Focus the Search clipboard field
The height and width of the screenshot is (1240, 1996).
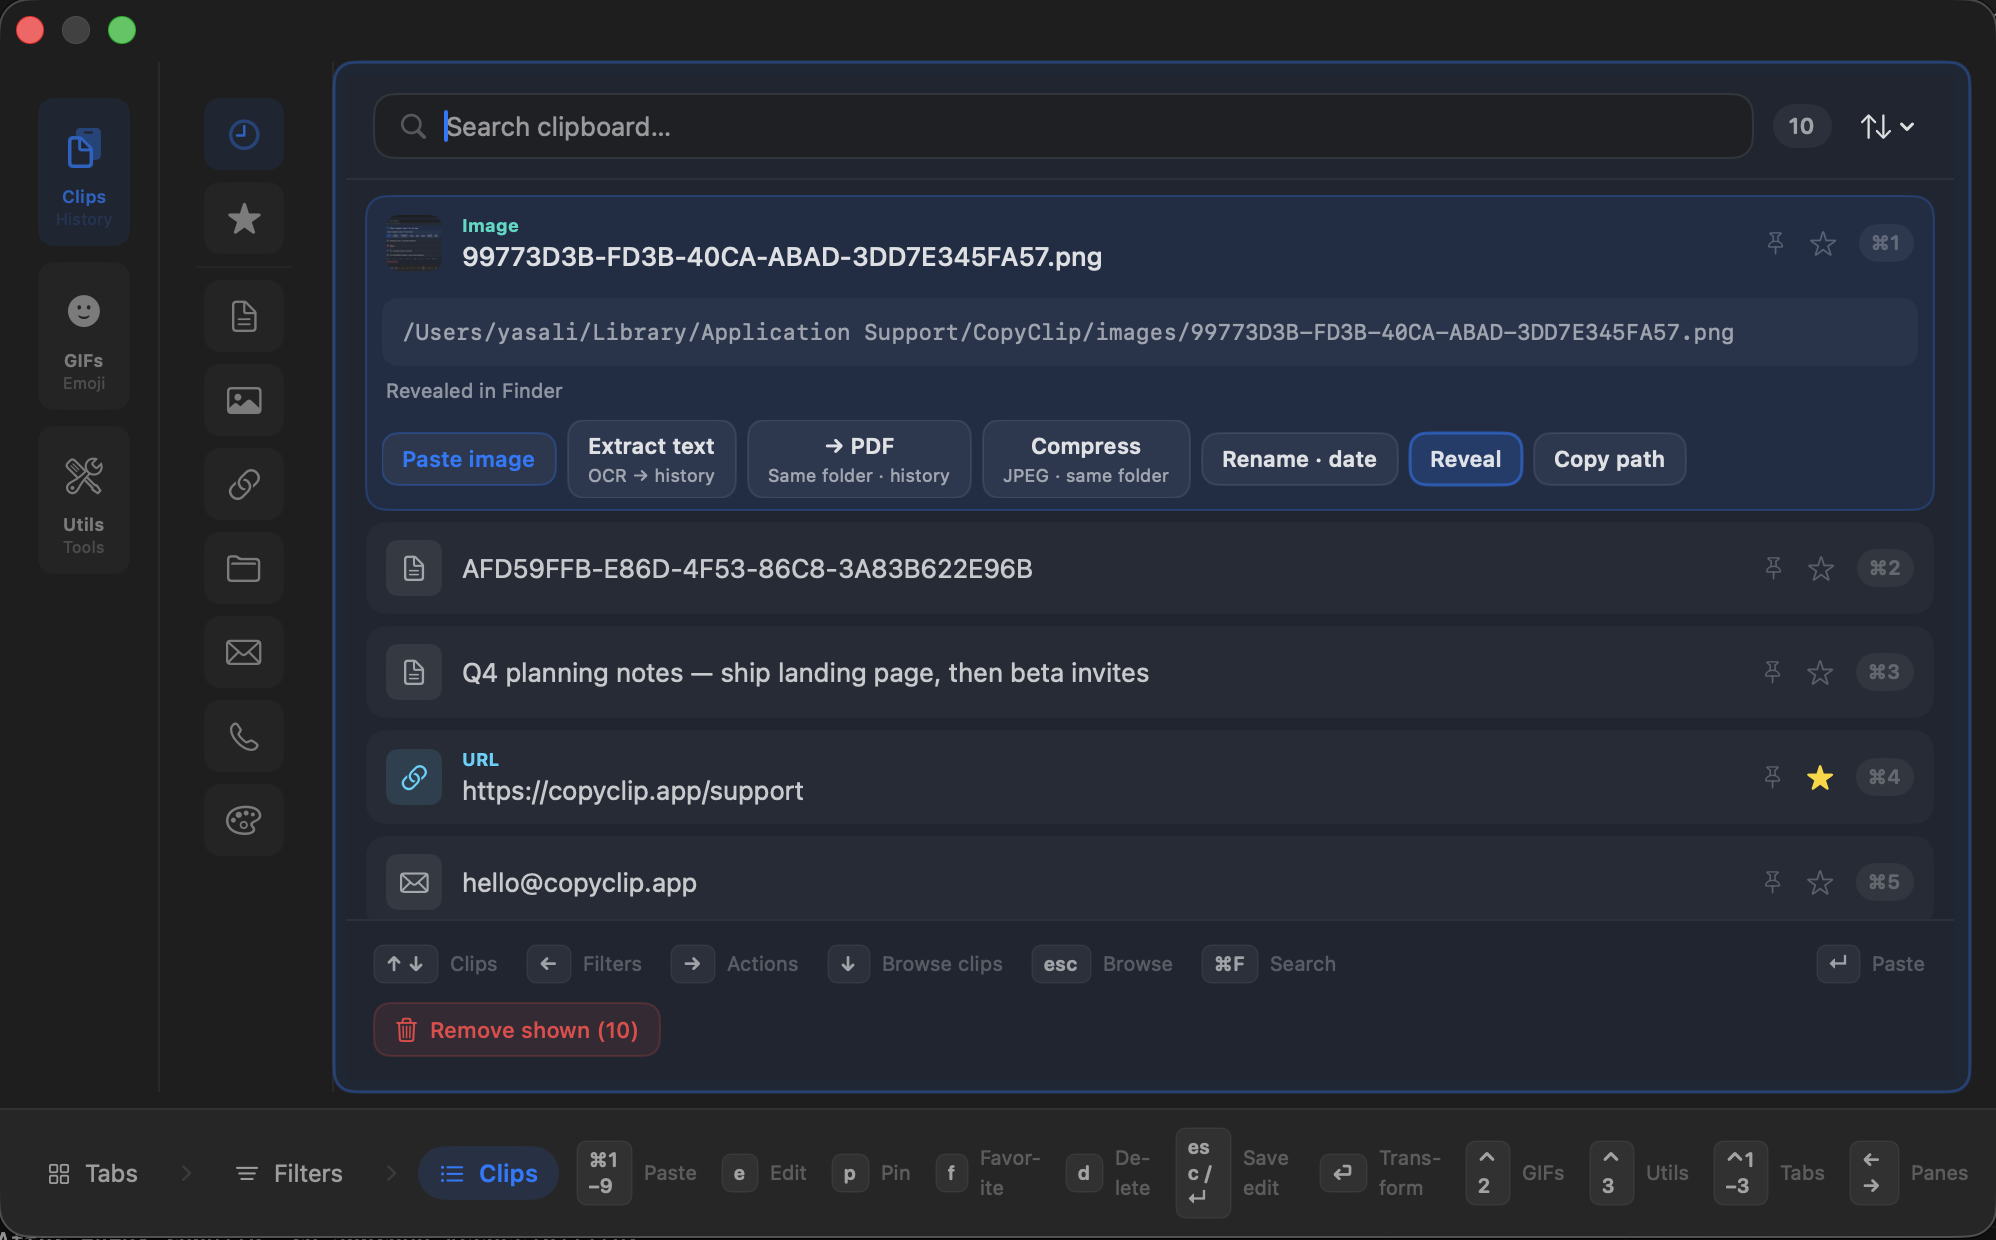[1063, 126]
